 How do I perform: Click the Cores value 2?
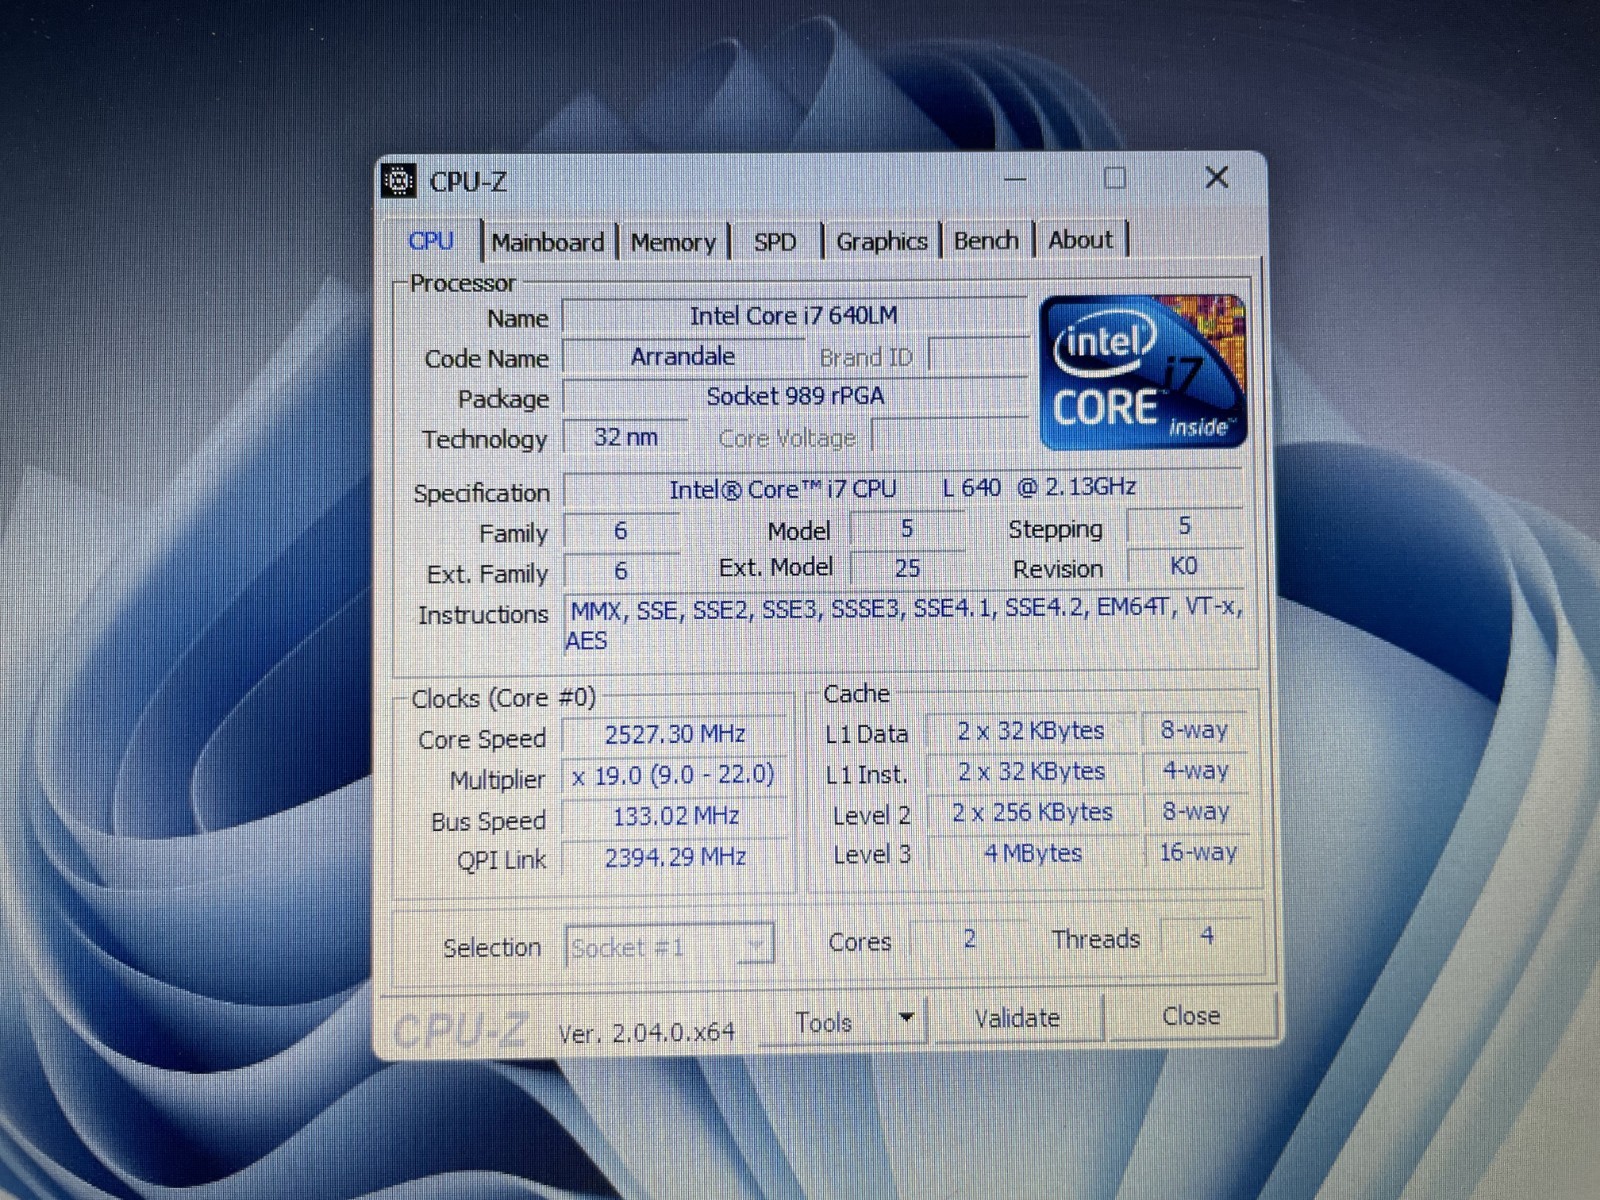(970, 938)
